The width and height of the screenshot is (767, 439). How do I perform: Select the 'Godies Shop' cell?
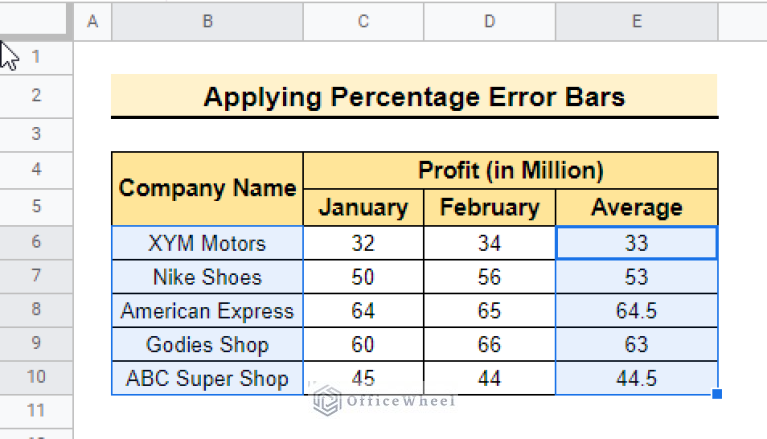click(x=207, y=344)
